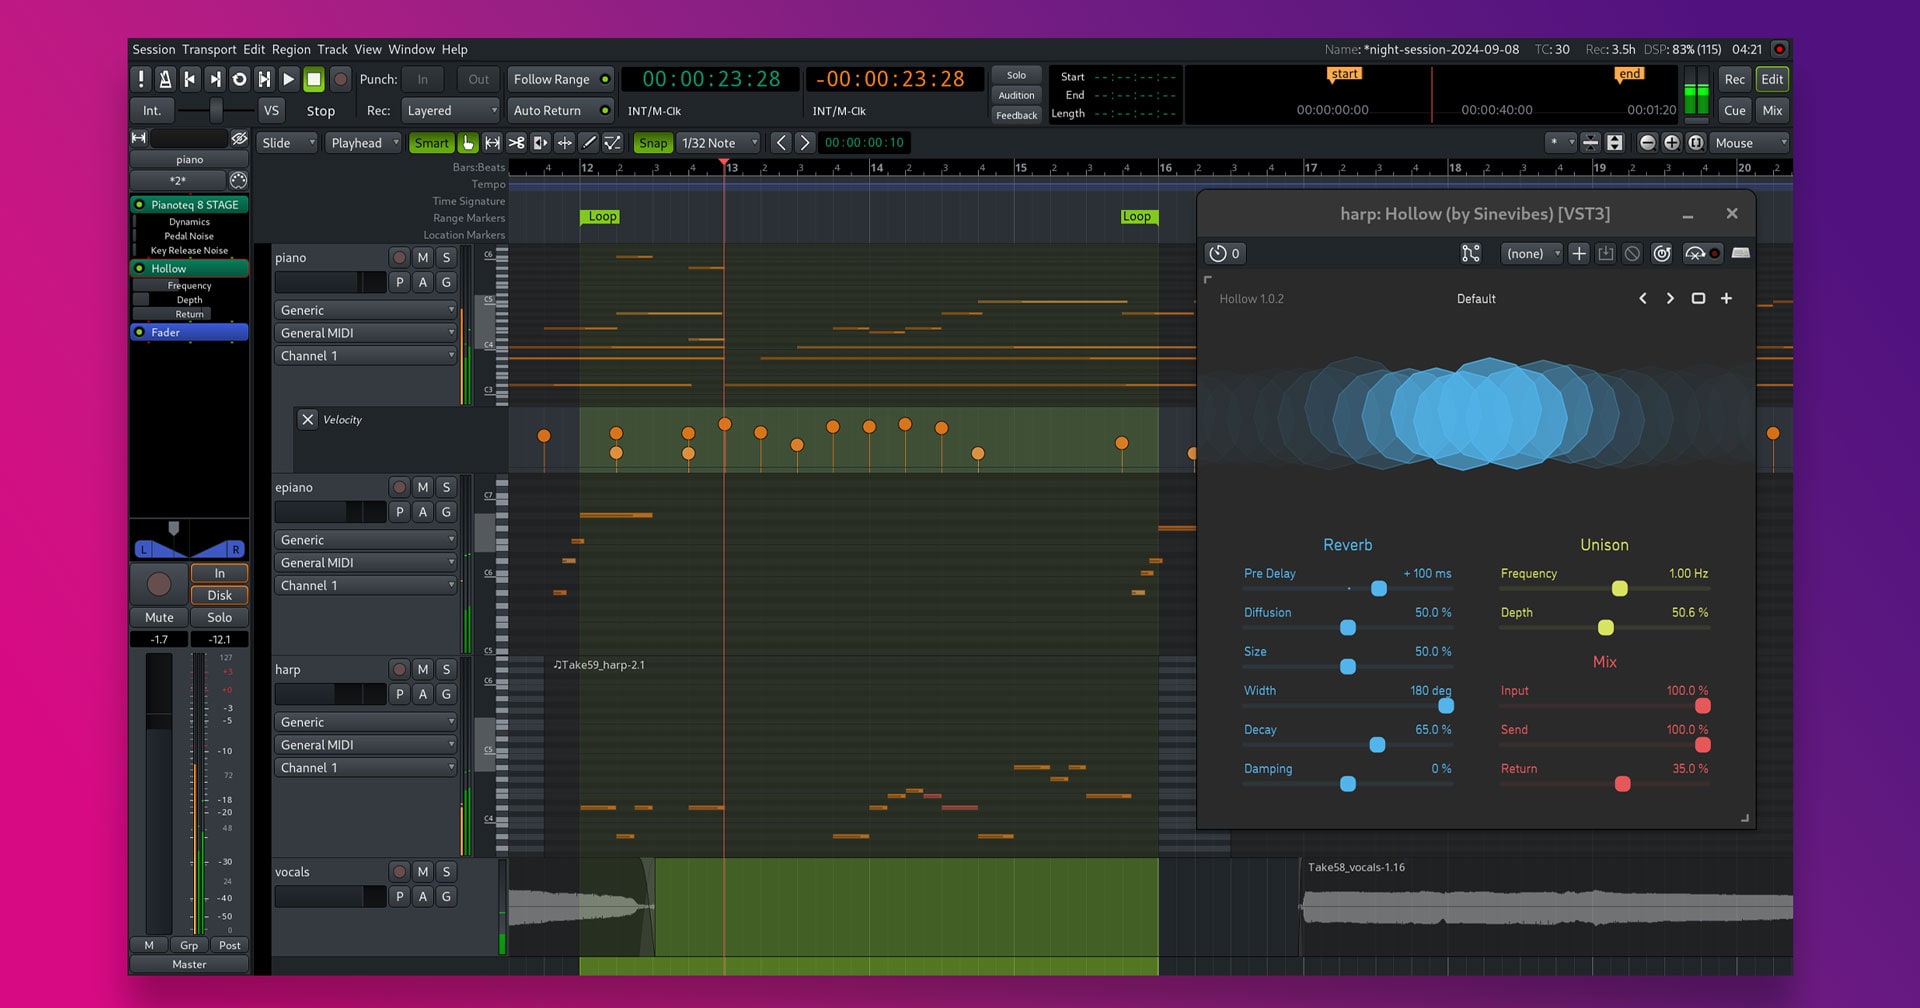The image size is (1920, 1008).
Task: Click the mixer strip Disk button
Action: (219, 595)
